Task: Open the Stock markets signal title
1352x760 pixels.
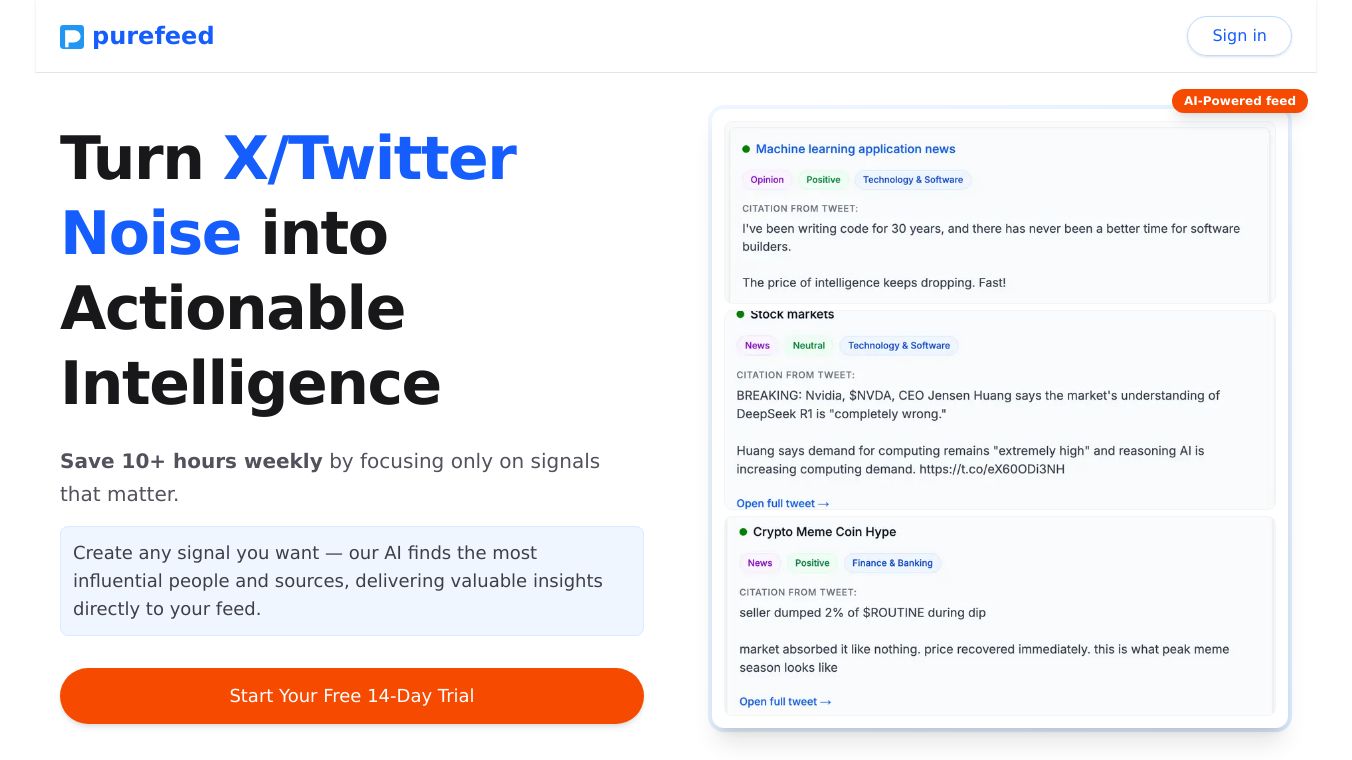Action: pos(792,314)
